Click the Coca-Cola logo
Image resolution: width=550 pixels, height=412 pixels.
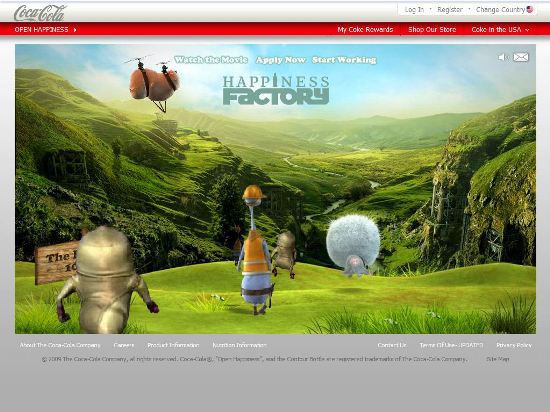pyautogui.click(x=40, y=13)
